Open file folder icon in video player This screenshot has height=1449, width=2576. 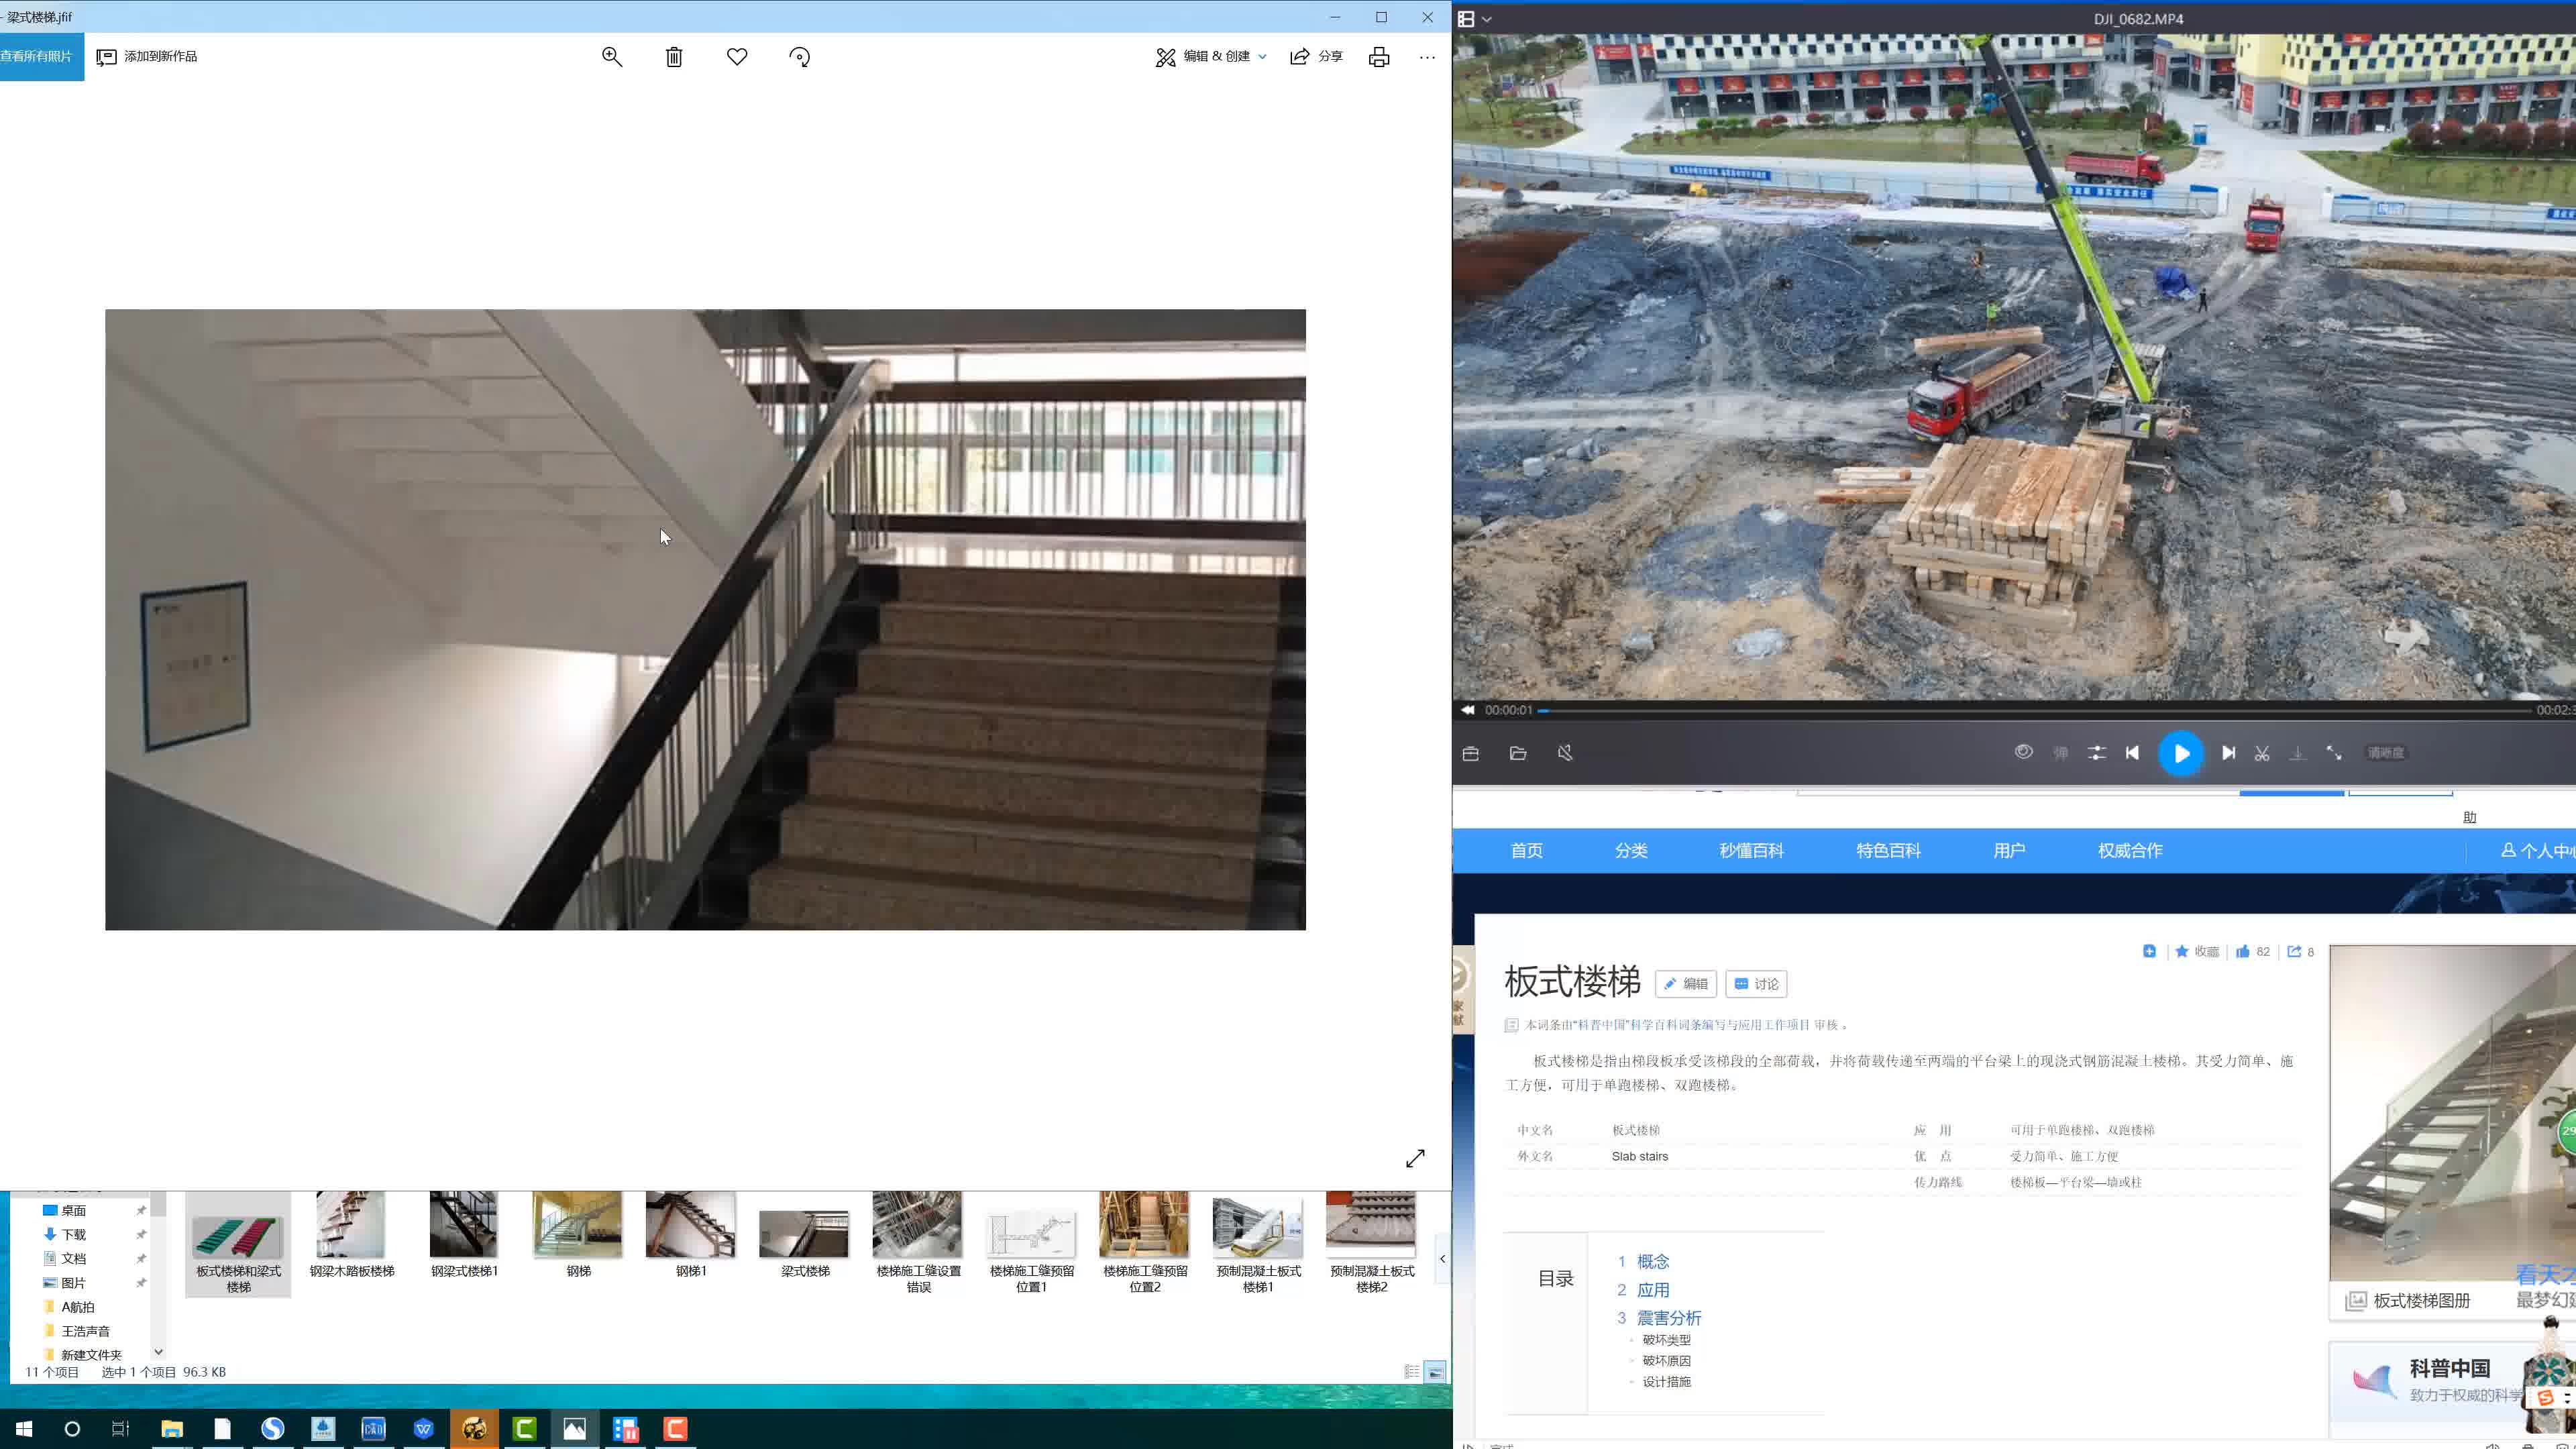click(1518, 753)
